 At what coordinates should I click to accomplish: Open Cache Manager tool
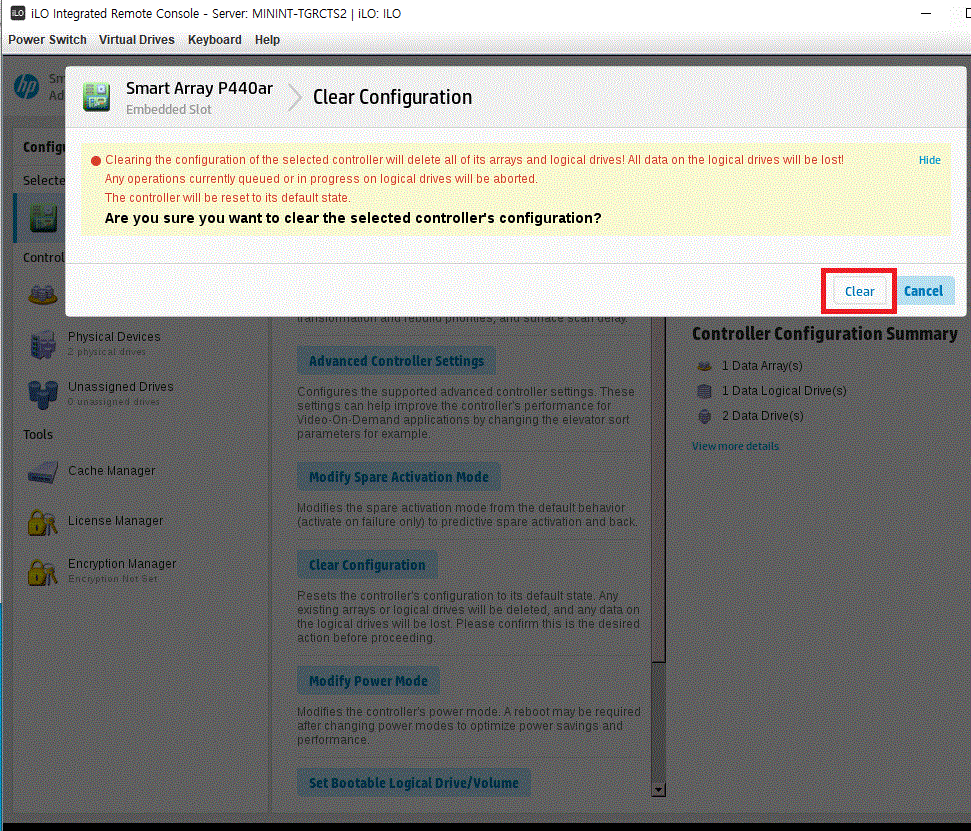click(111, 471)
